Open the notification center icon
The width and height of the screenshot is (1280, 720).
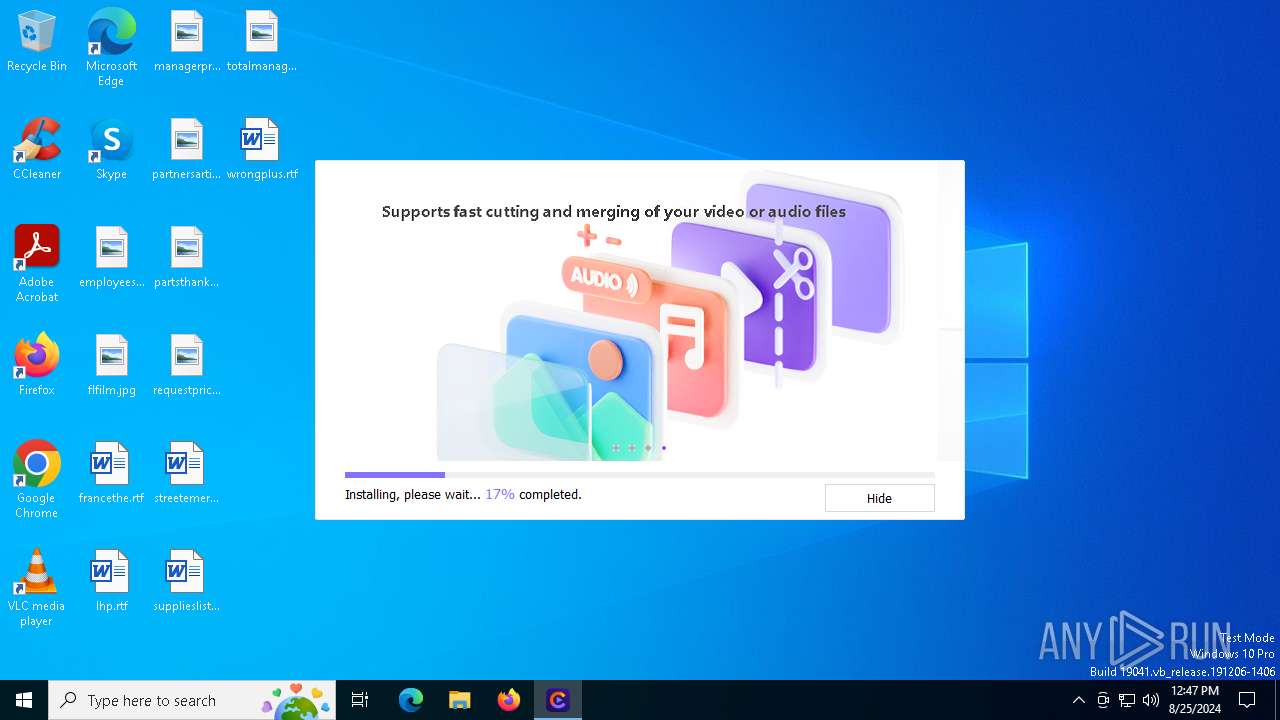coord(1248,700)
